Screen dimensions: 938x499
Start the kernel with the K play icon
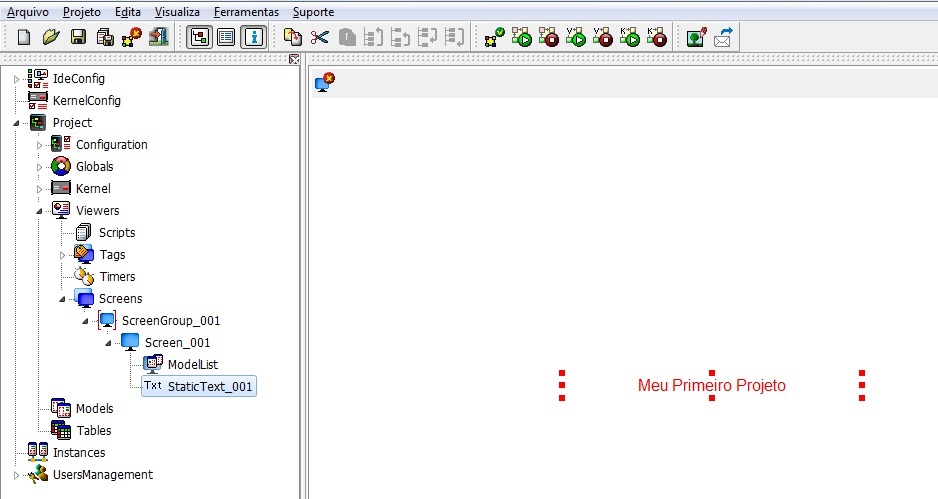(630, 37)
